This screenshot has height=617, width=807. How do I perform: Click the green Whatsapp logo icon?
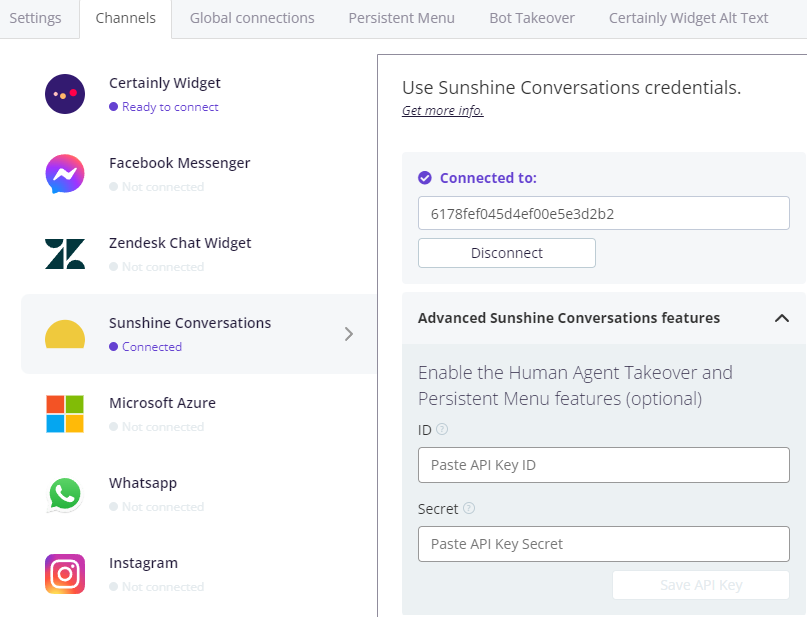65,494
